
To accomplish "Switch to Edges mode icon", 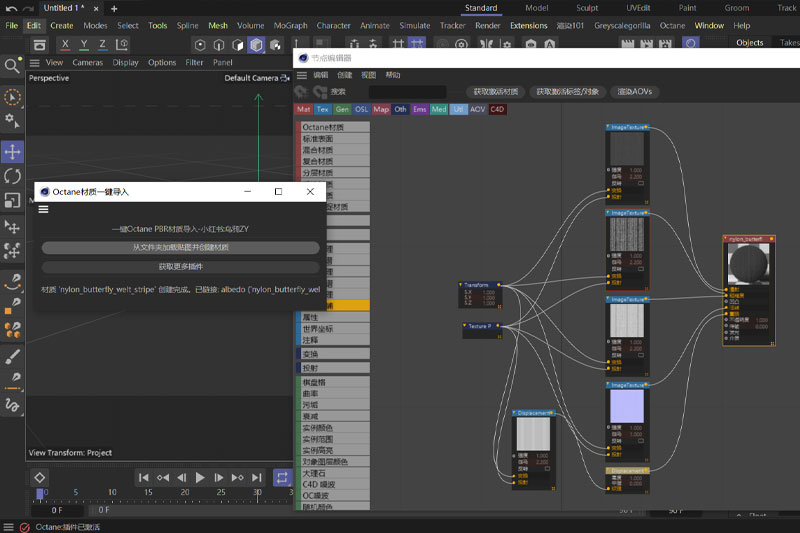I will pos(219,45).
